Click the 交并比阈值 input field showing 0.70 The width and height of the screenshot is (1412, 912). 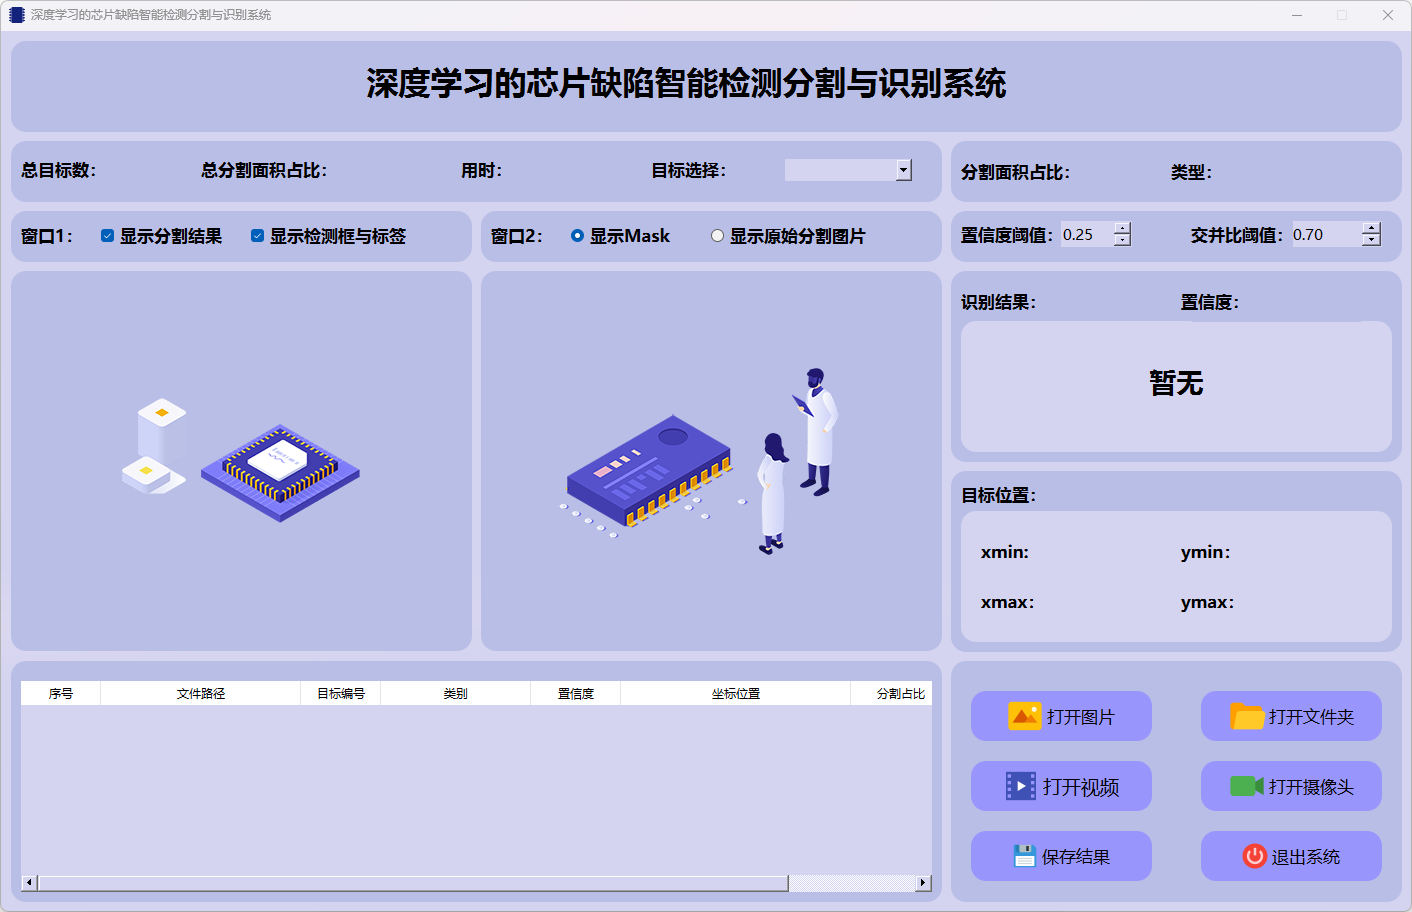(x=1327, y=234)
